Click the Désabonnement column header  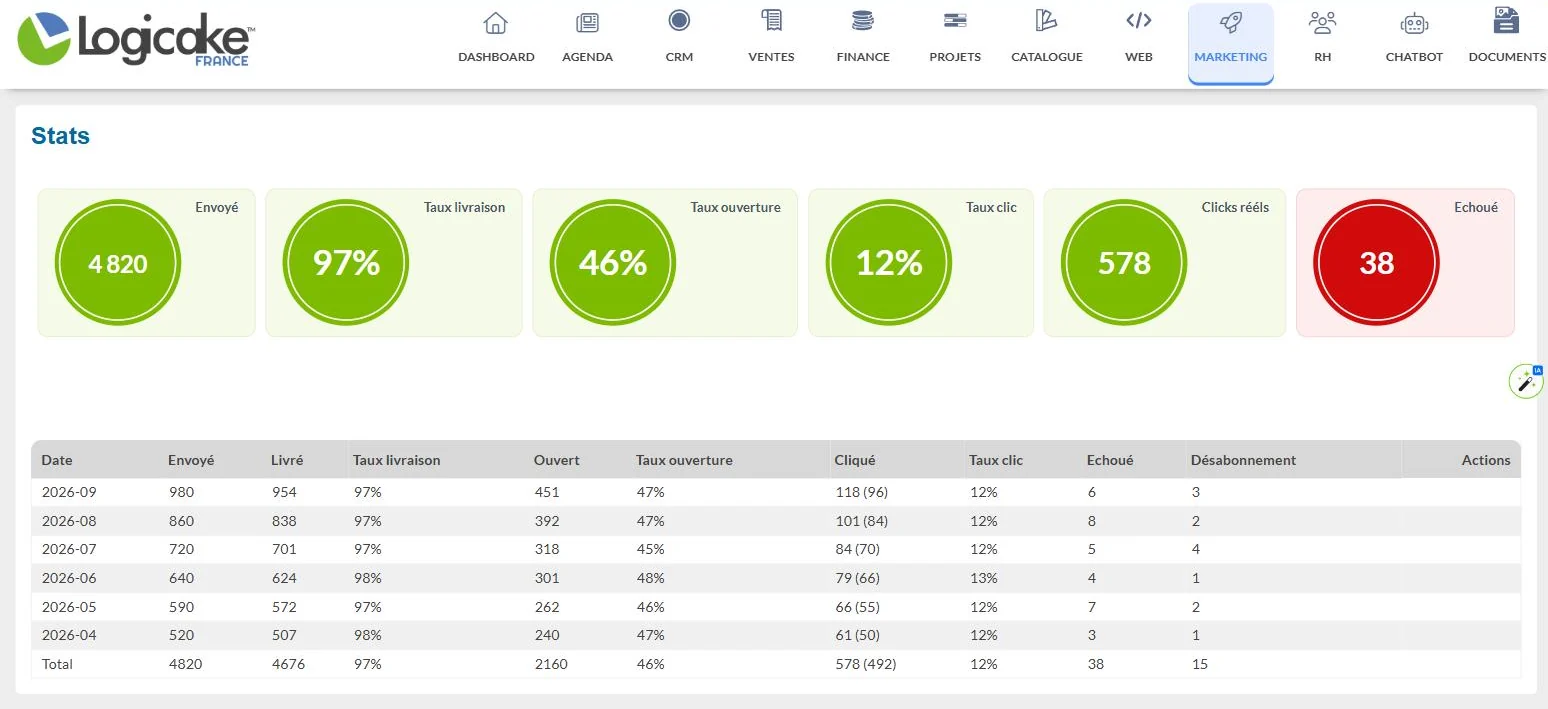(x=1243, y=460)
